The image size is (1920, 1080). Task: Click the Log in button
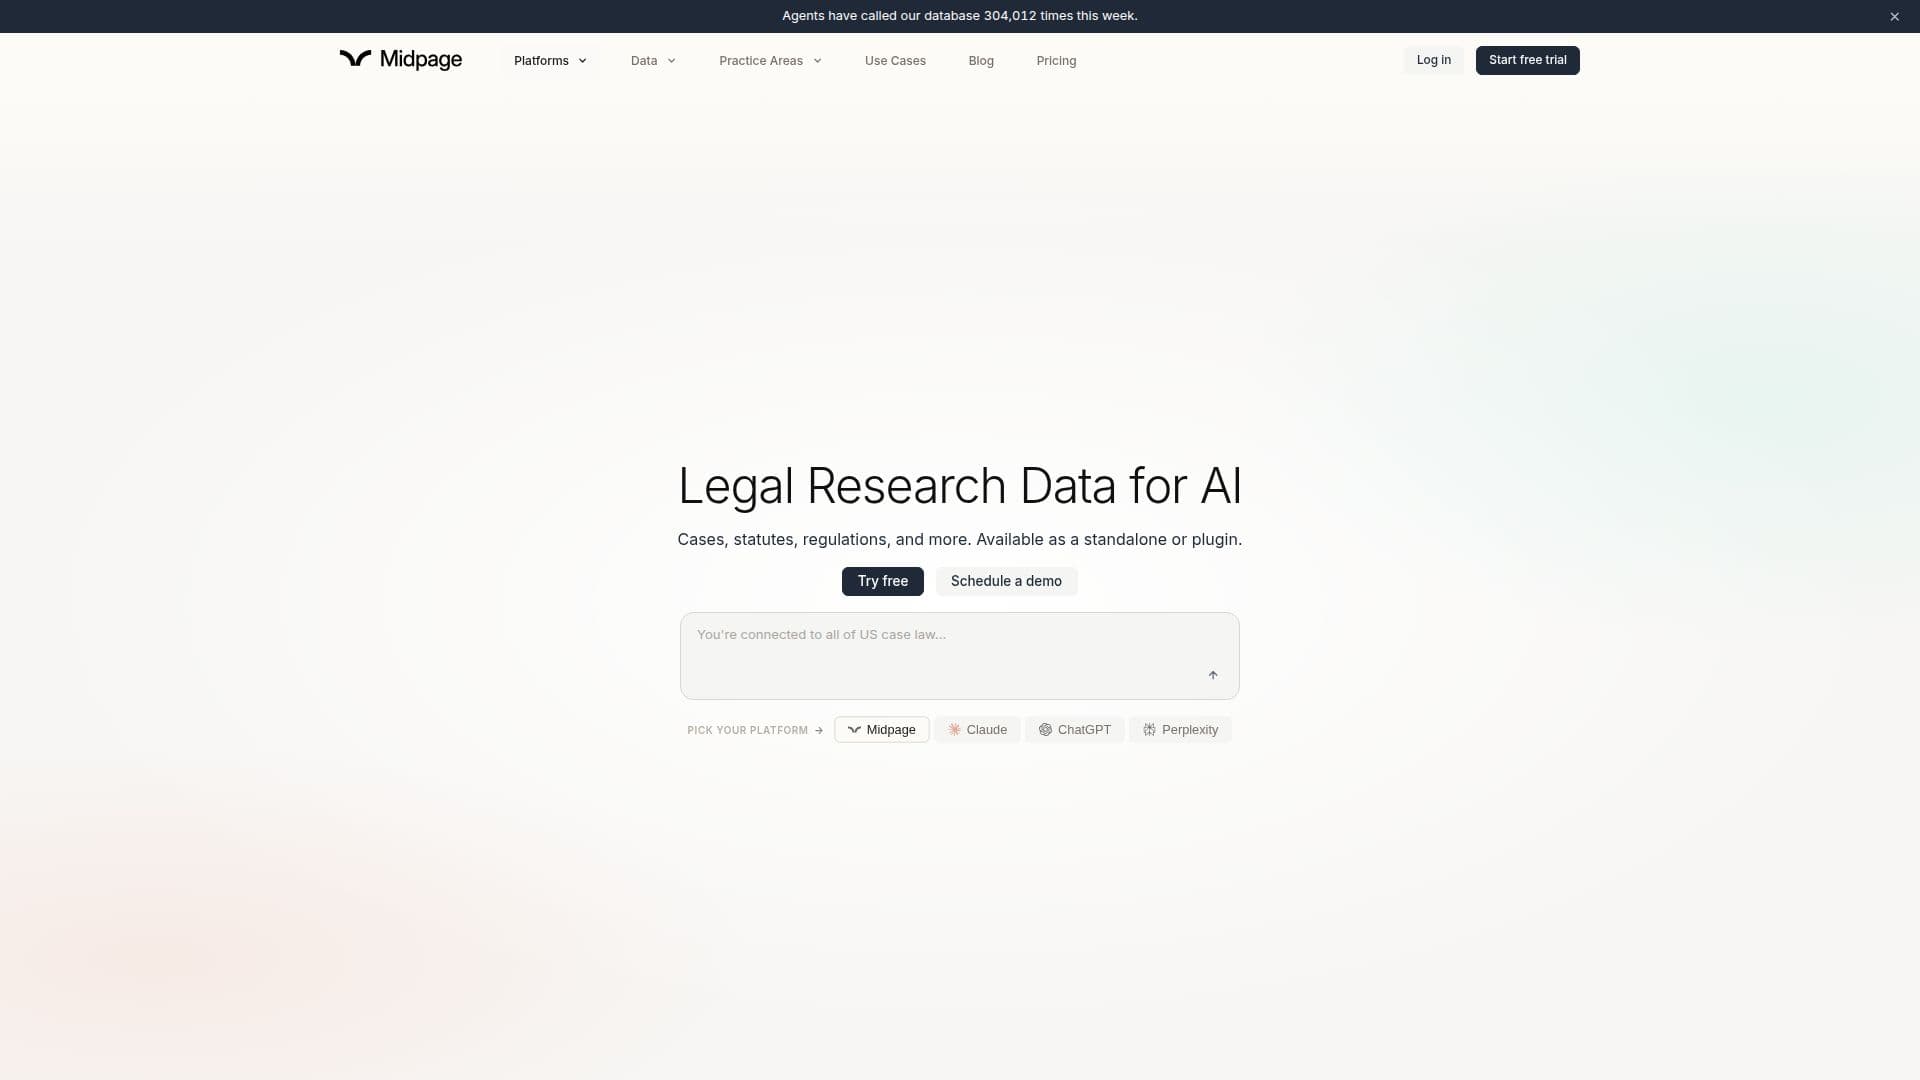[1433, 60]
